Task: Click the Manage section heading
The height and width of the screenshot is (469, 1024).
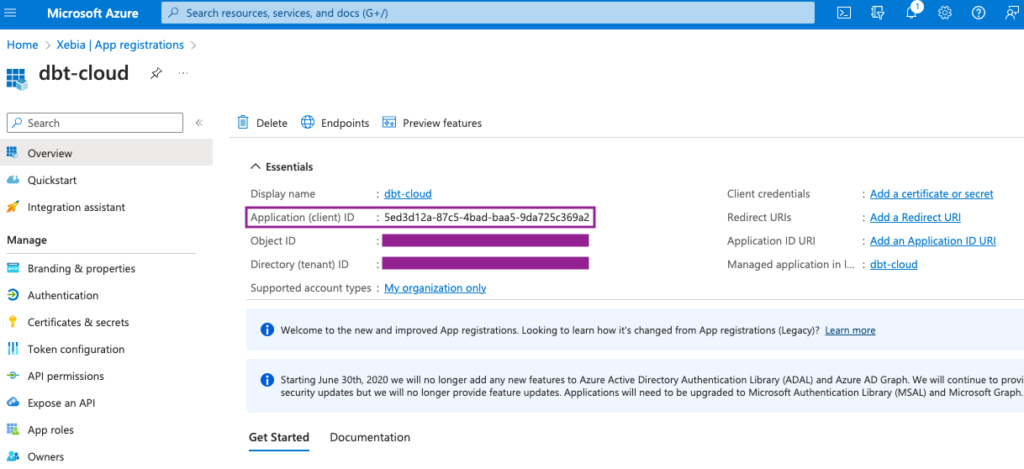Action: pyautogui.click(x=27, y=240)
